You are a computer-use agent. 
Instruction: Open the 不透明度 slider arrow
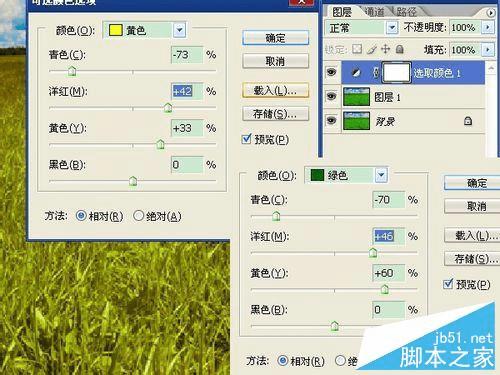pyautogui.click(x=488, y=27)
